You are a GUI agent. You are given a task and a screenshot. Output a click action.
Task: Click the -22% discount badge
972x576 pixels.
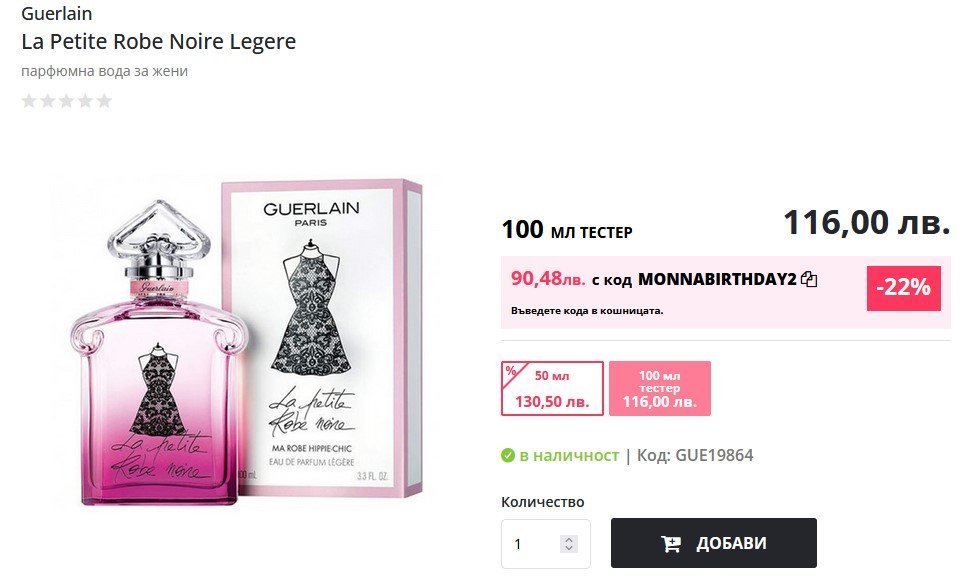pos(903,288)
